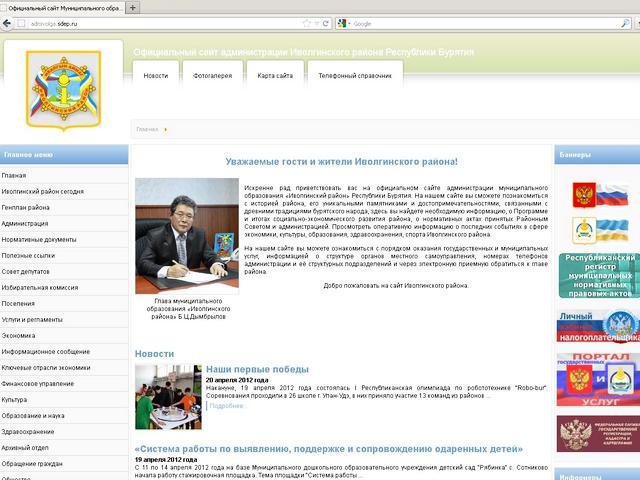Open Обращение граждан menu item

(64, 464)
